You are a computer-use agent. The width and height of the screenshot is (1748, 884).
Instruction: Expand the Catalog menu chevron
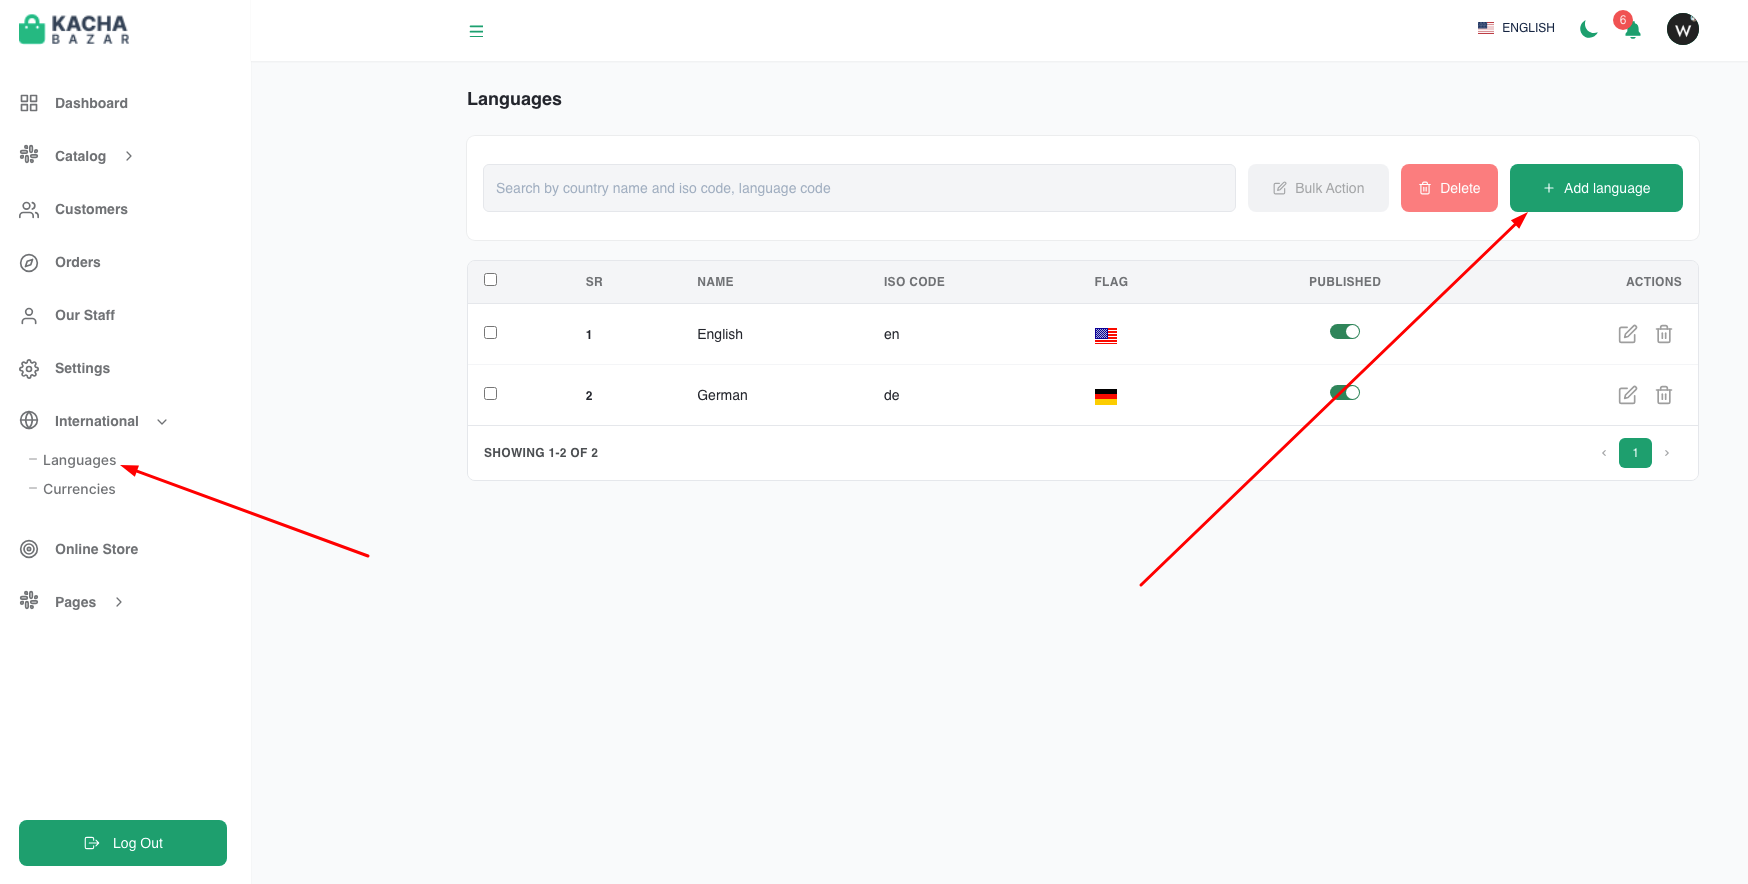coord(129,156)
